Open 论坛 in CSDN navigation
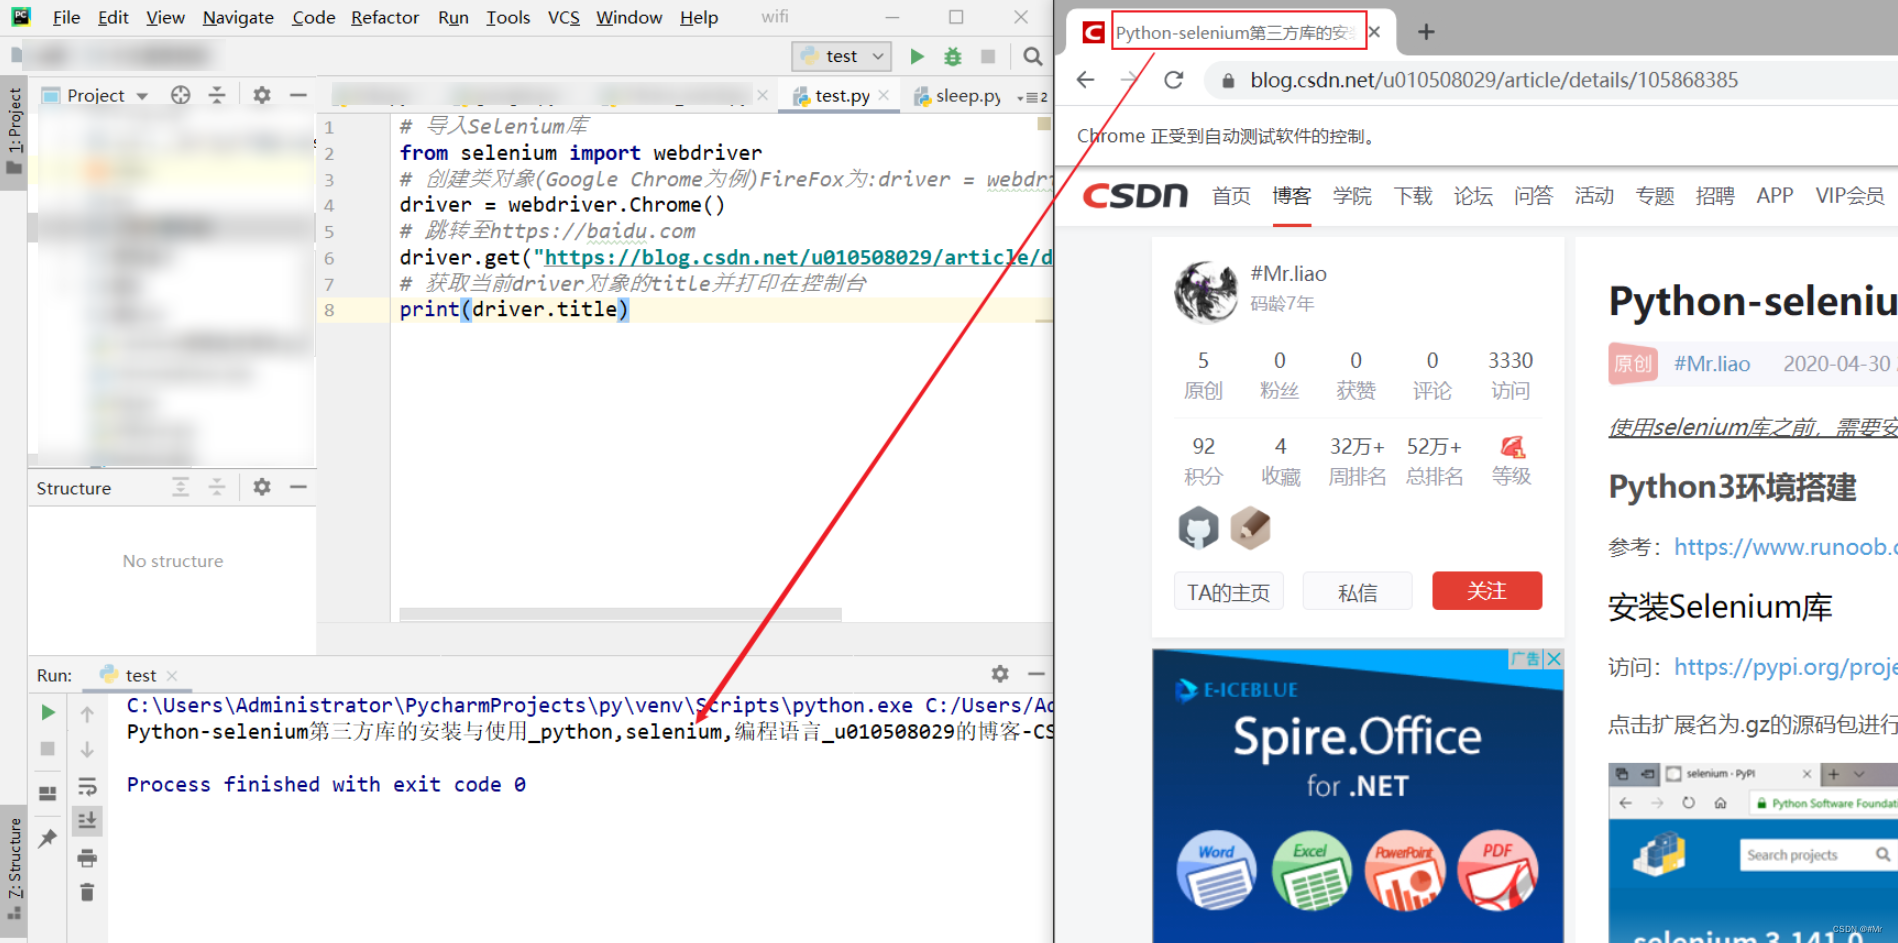The width and height of the screenshot is (1898, 943). pos(1473,196)
